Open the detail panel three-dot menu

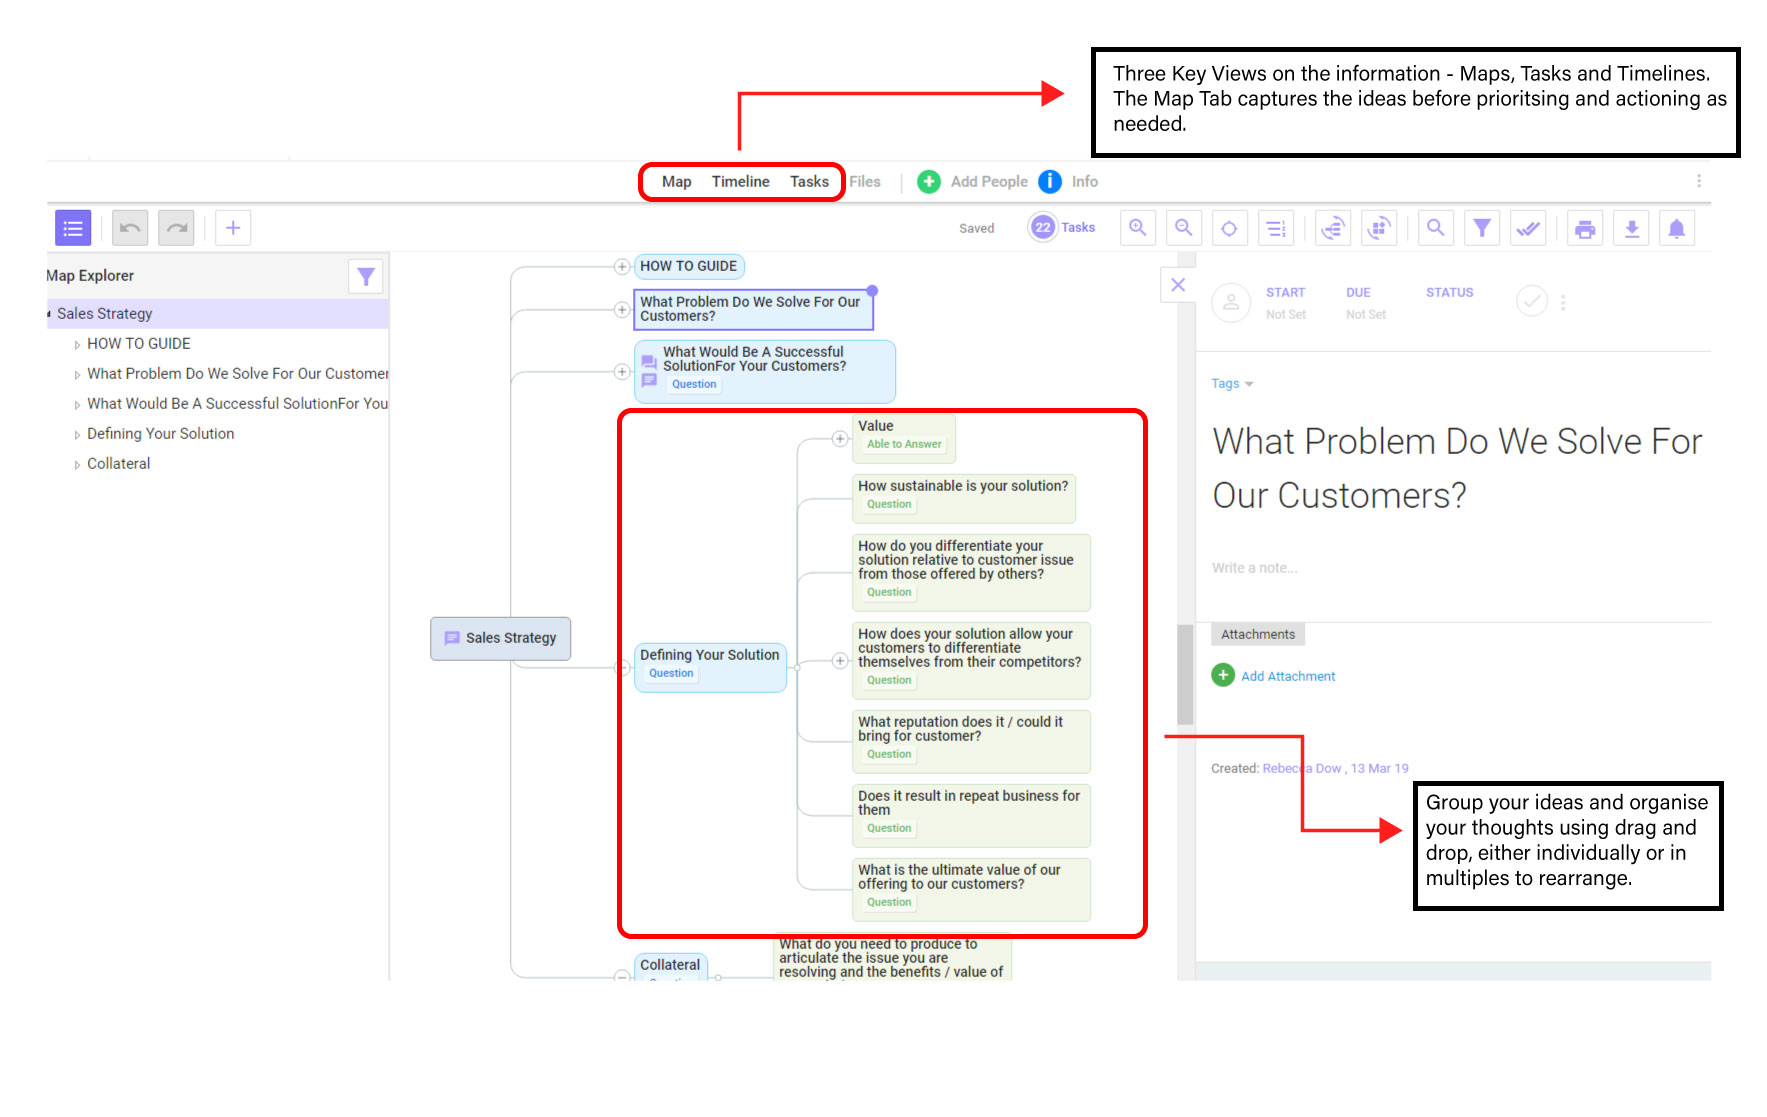tap(1563, 302)
